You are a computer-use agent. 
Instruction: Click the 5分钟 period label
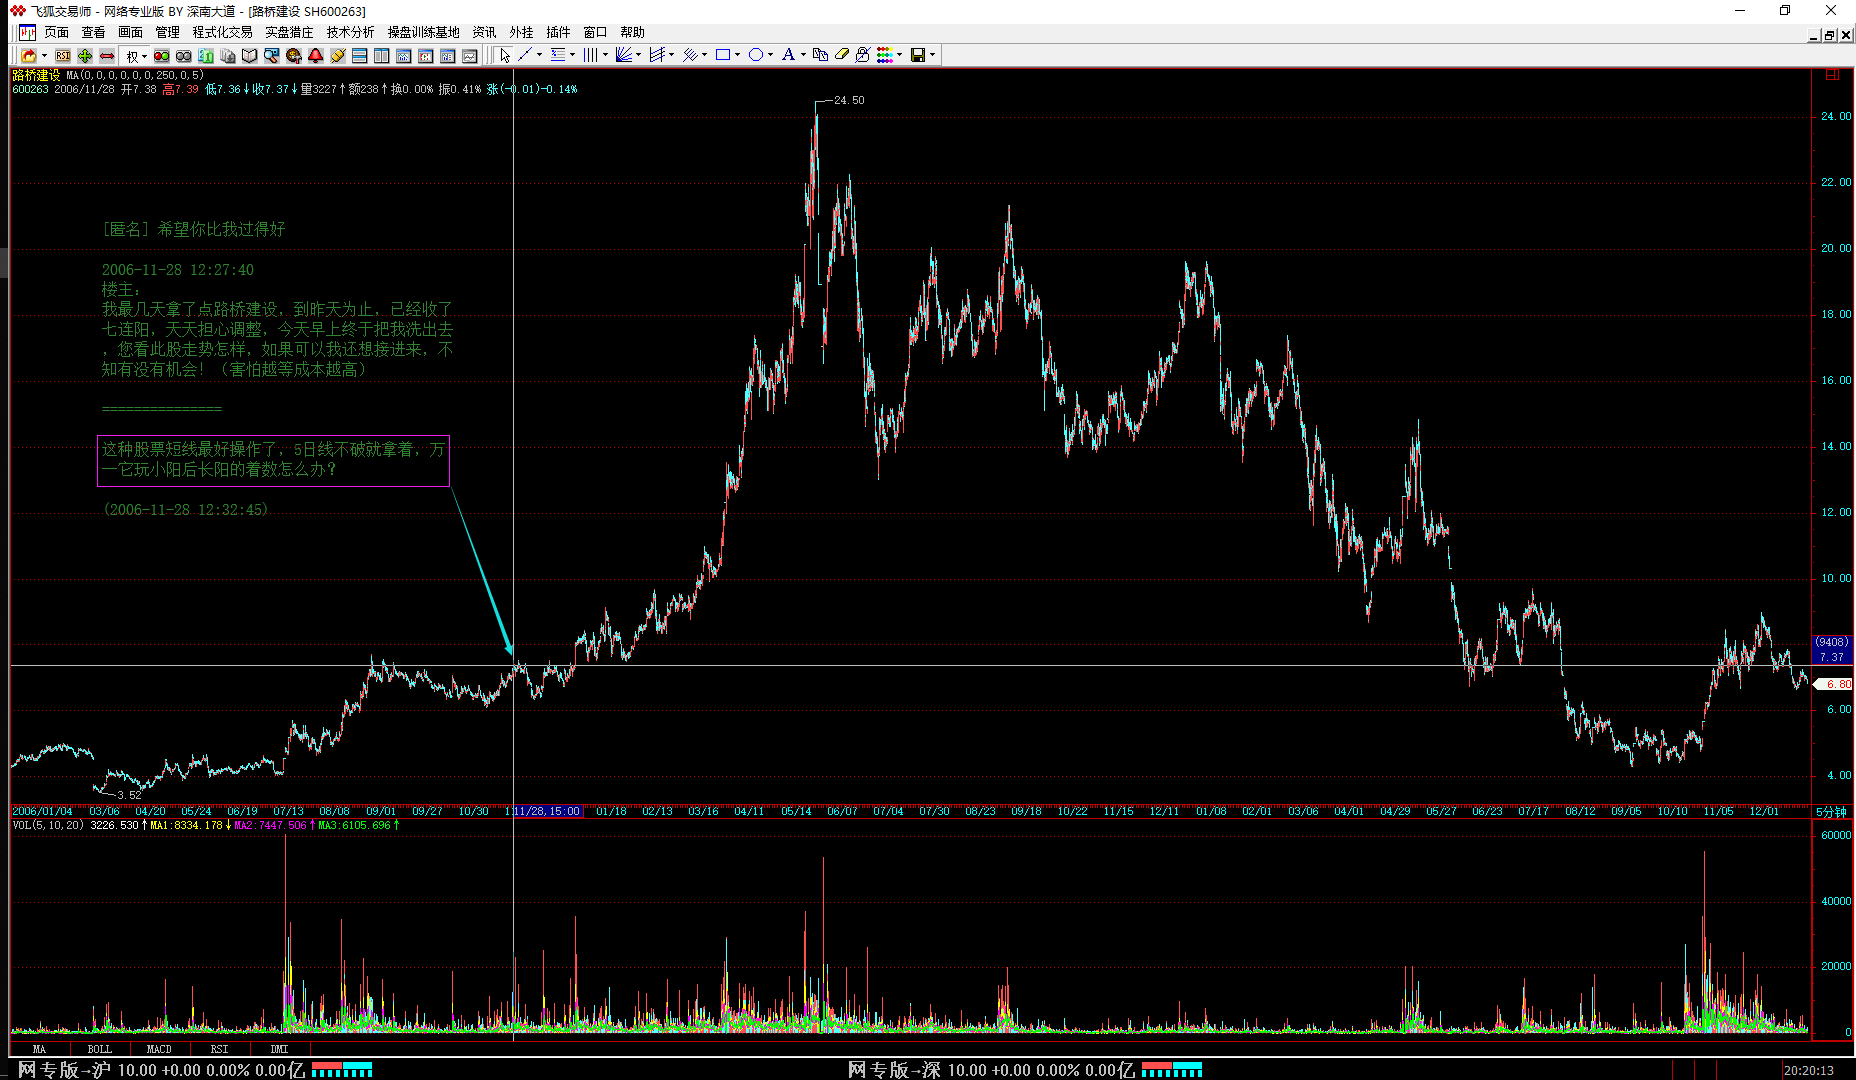coord(1831,812)
